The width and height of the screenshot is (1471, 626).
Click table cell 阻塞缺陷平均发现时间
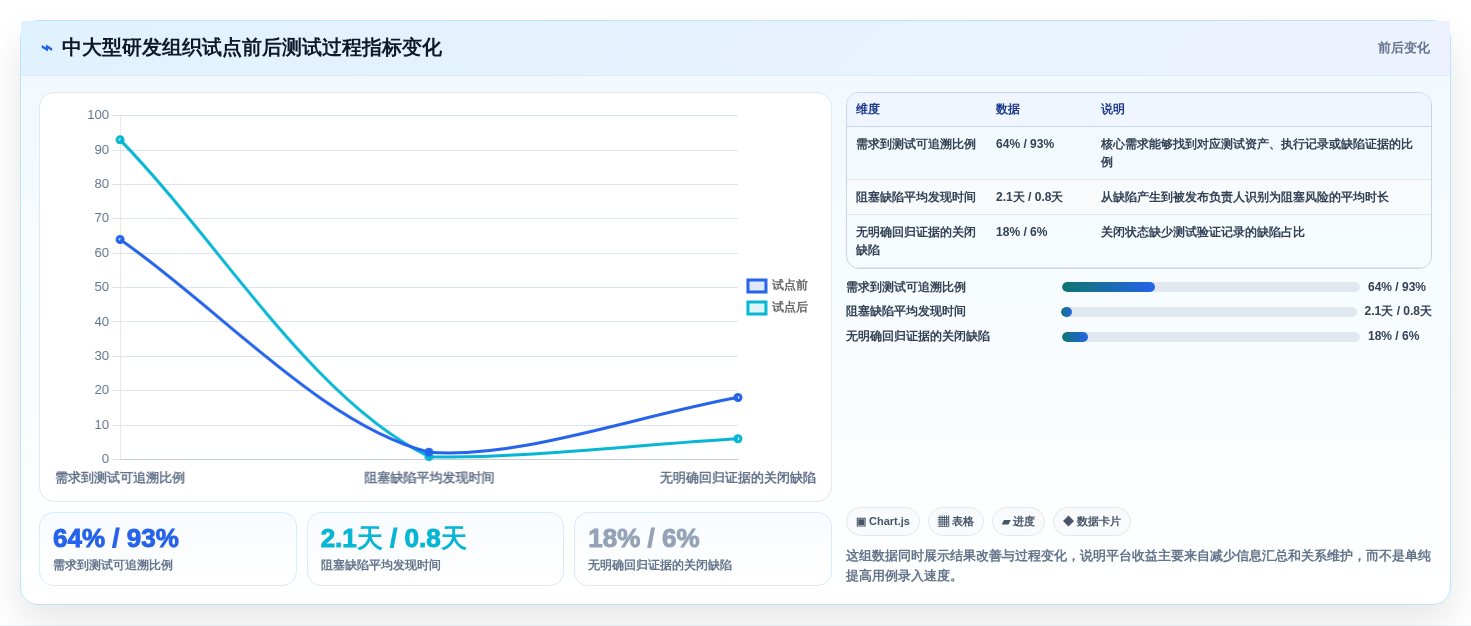coord(916,197)
